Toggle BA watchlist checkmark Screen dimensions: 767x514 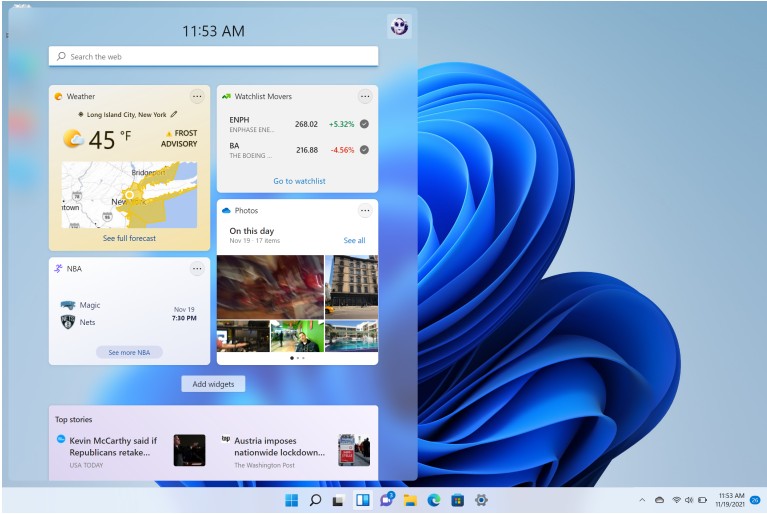[364, 150]
